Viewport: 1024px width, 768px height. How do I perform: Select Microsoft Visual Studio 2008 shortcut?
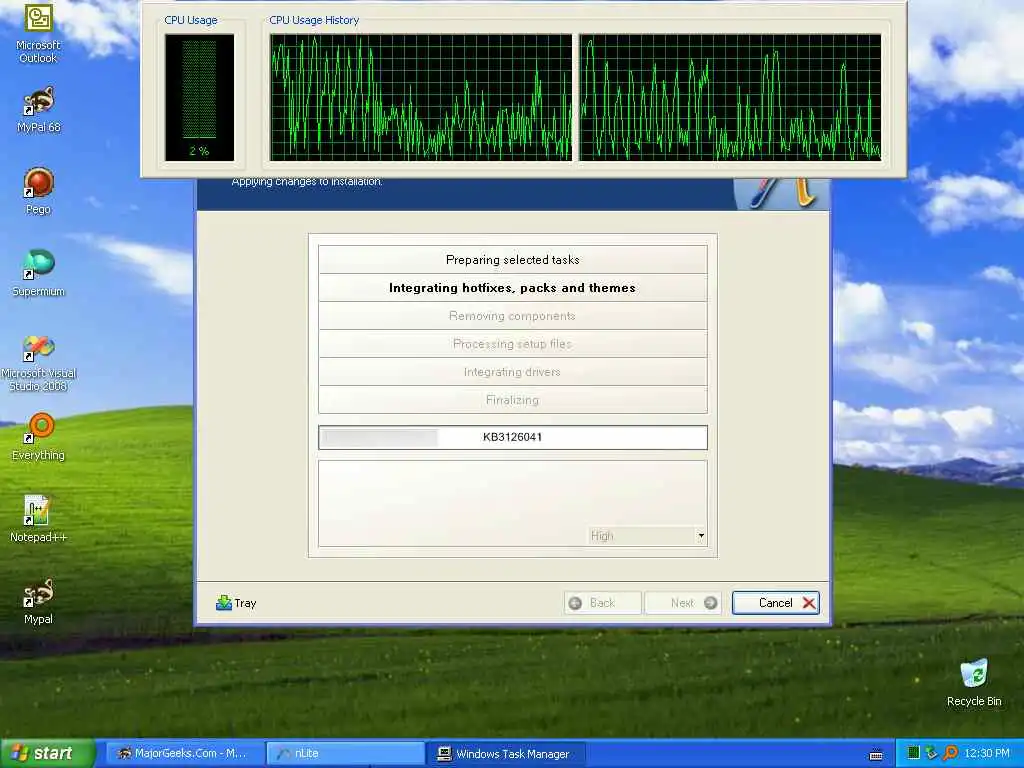[x=38, y=363]
